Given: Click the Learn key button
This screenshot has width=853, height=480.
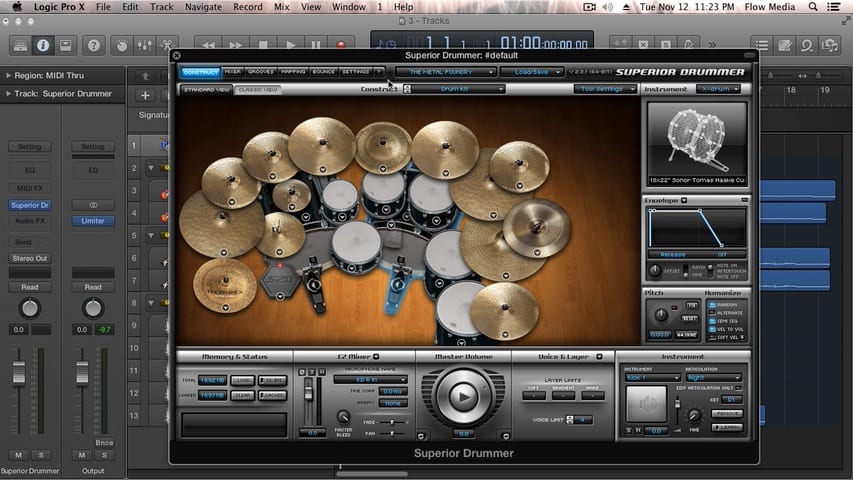Looking at the screenshot, I should coord(725,426).
